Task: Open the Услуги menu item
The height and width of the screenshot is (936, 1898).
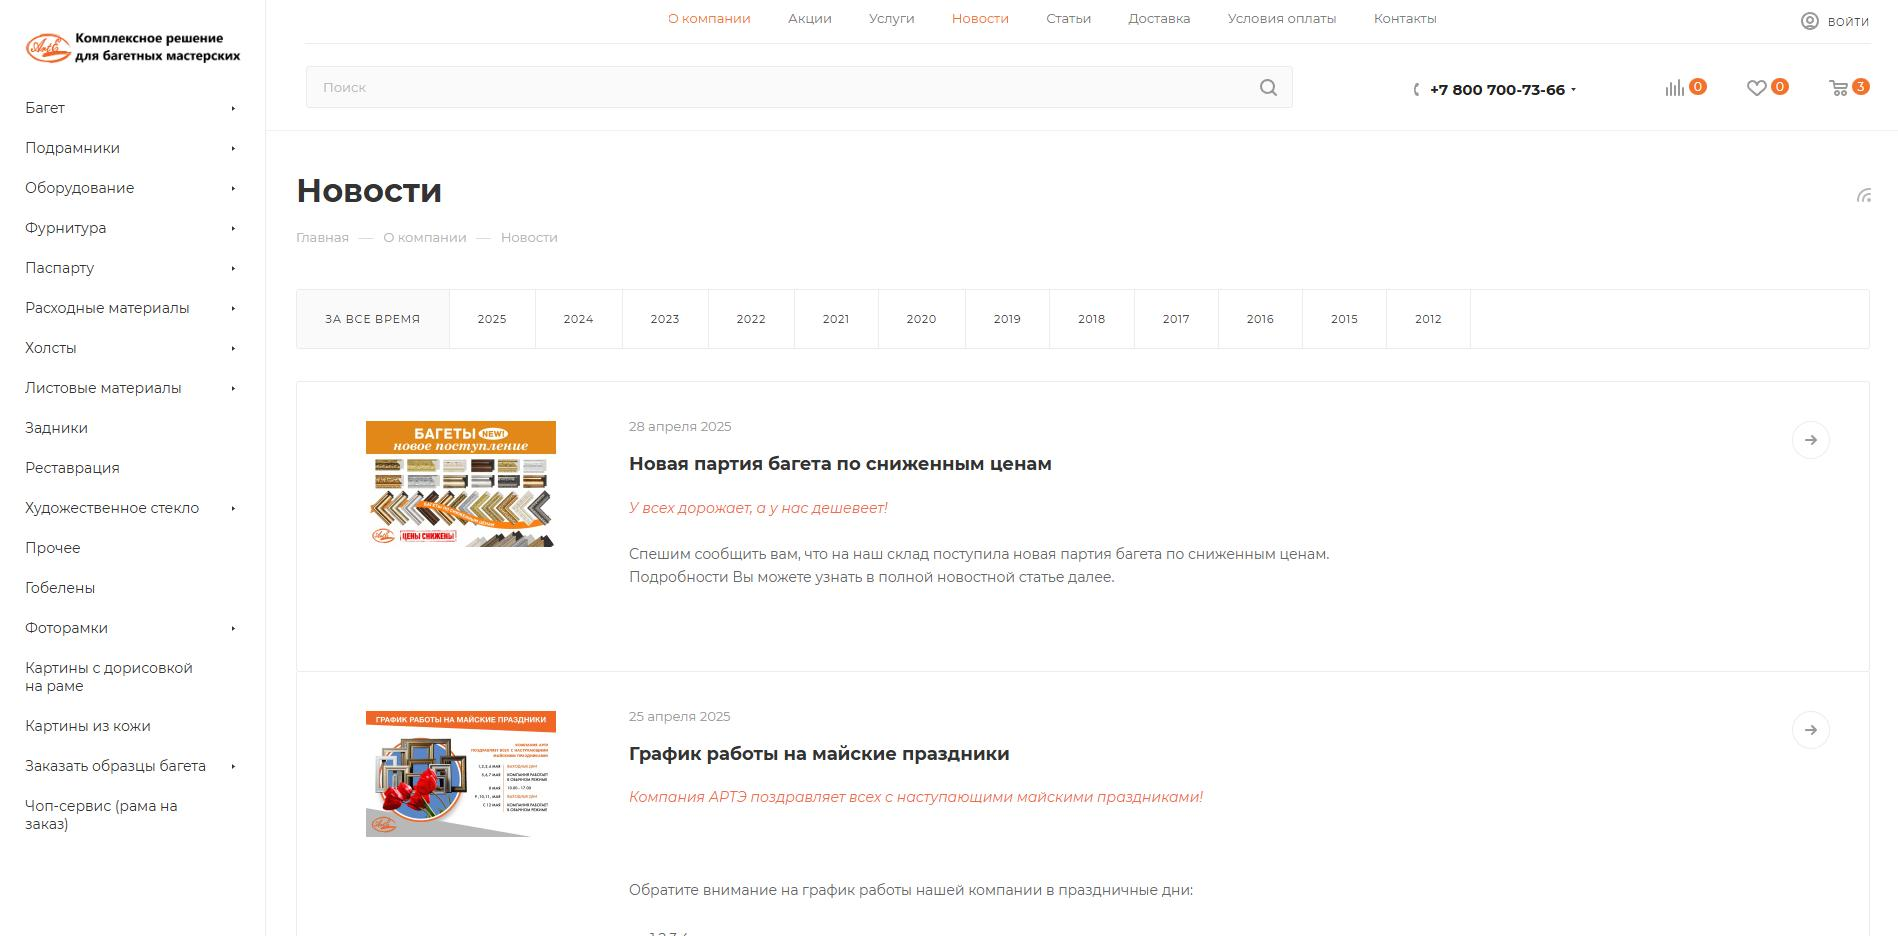Action: pyautogui.click(x=892, y=19)
